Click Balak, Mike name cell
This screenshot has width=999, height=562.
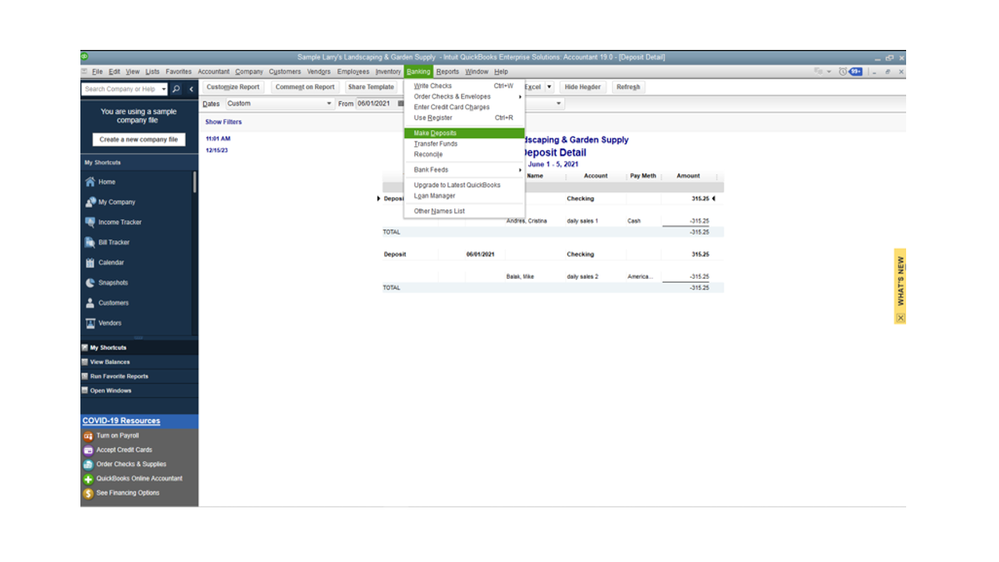[520, 277]
